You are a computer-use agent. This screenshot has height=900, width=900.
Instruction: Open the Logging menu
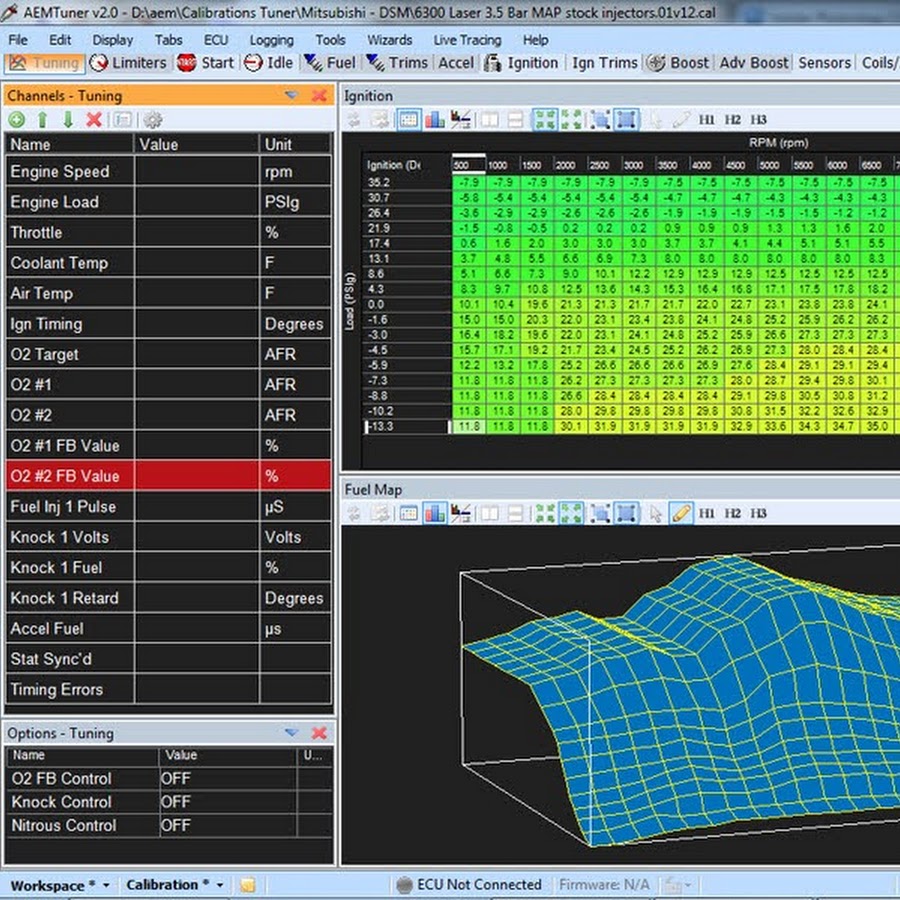pyautogui.click(x=271, y=40)
